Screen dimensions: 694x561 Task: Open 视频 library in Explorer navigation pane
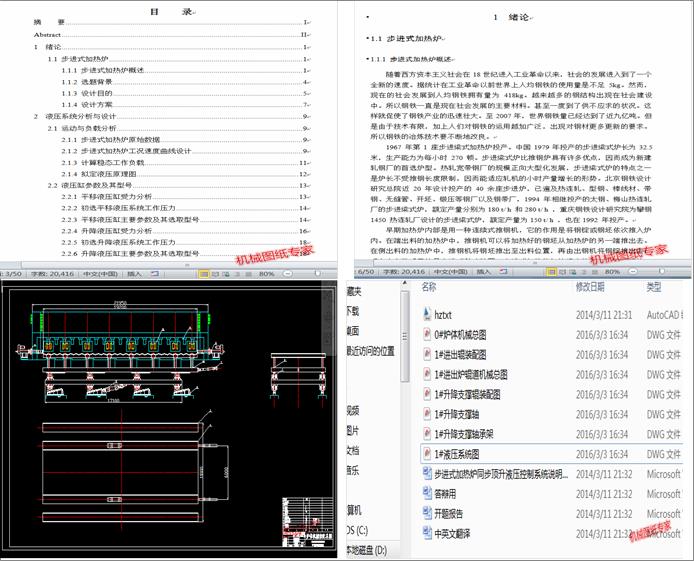pos(353,411)
